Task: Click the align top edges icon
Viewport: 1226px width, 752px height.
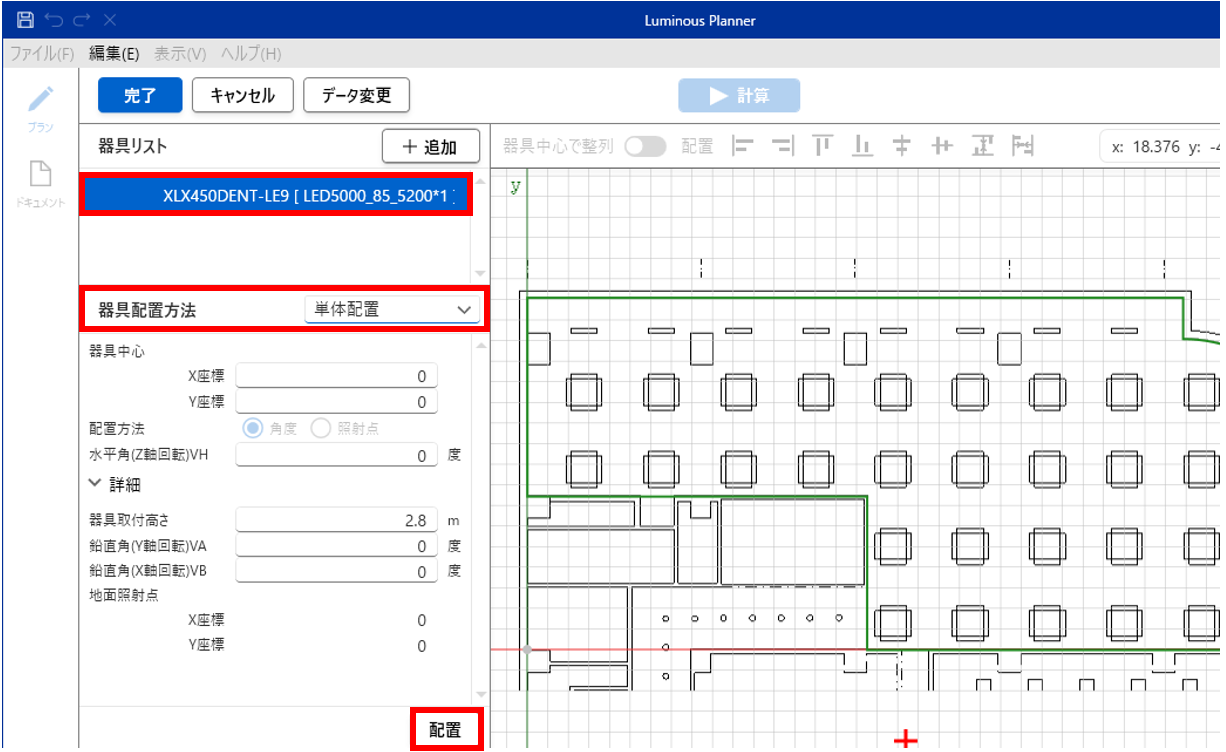Action: [823, 146]
